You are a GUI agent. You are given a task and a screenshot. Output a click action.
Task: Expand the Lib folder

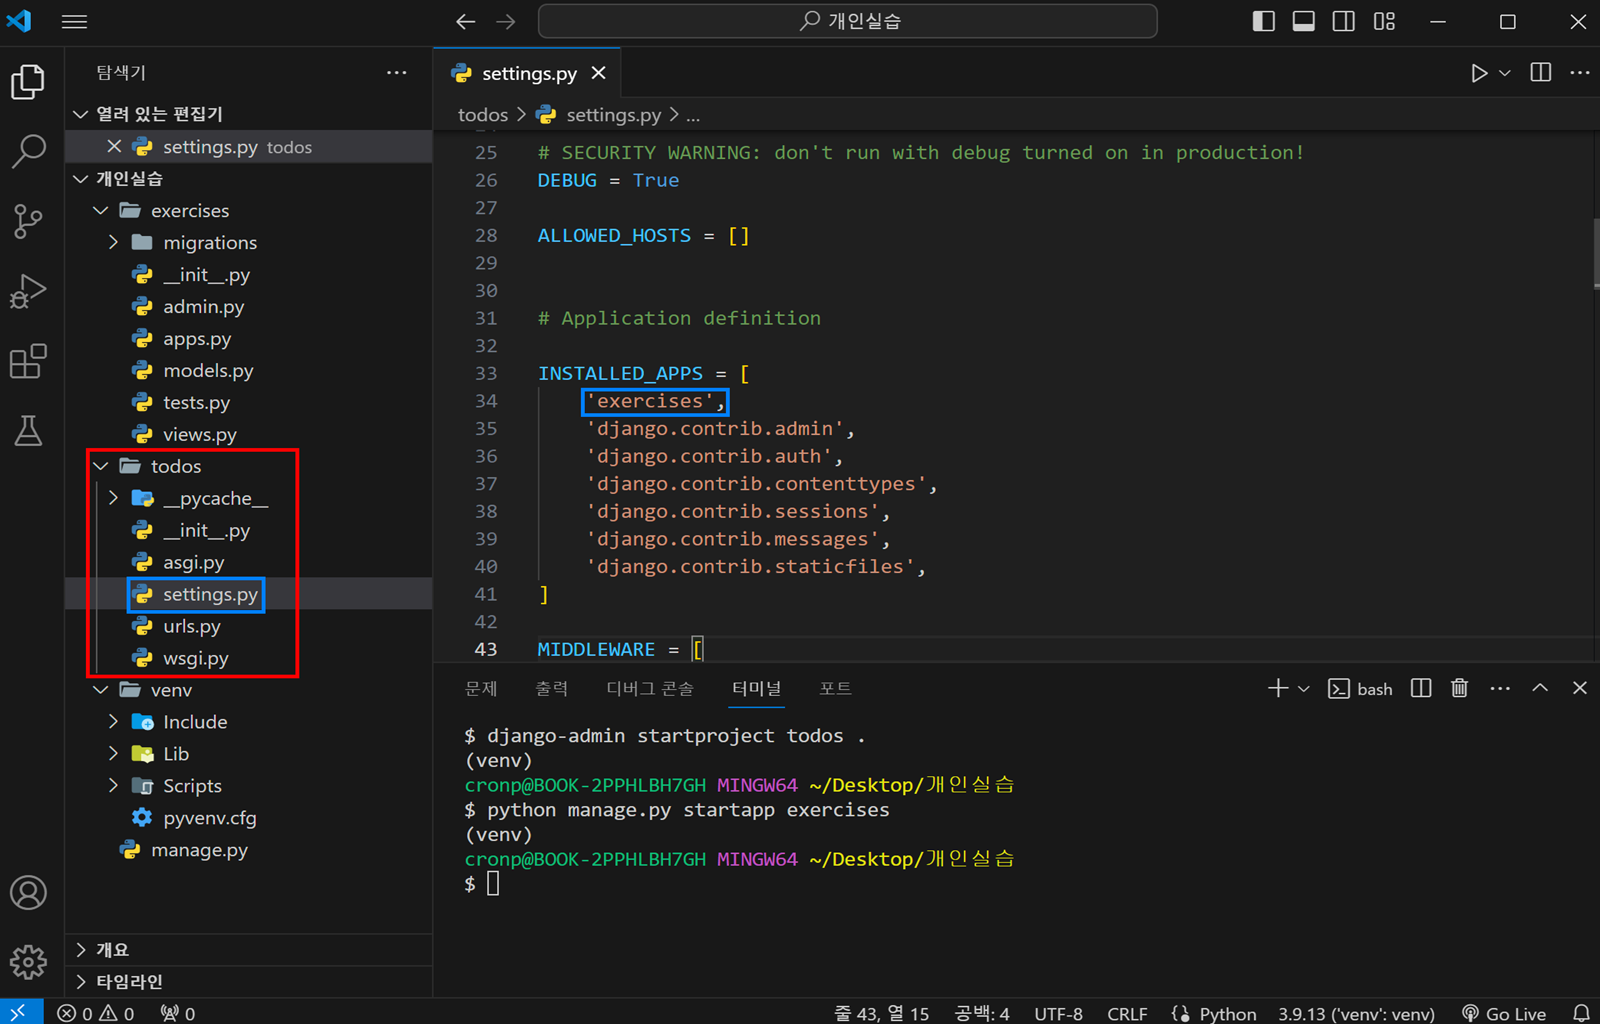[x=249, y=754]
